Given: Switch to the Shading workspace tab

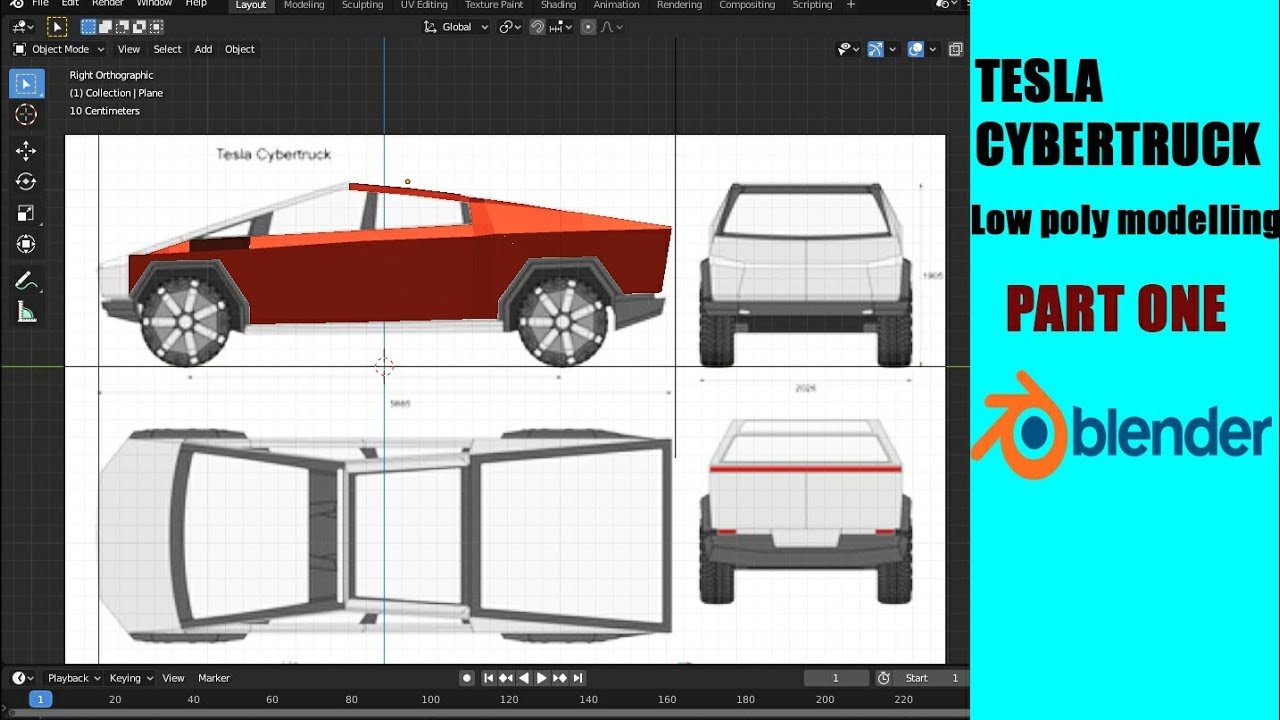Looking at the screenshot, I should point(558,5).
